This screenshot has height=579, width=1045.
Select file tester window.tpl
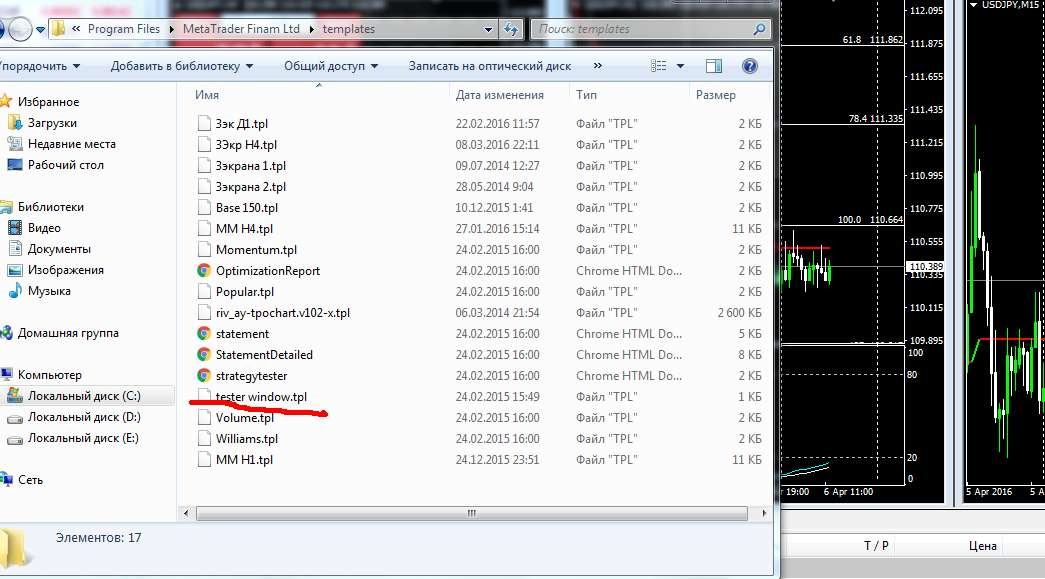tap(261, 396)
